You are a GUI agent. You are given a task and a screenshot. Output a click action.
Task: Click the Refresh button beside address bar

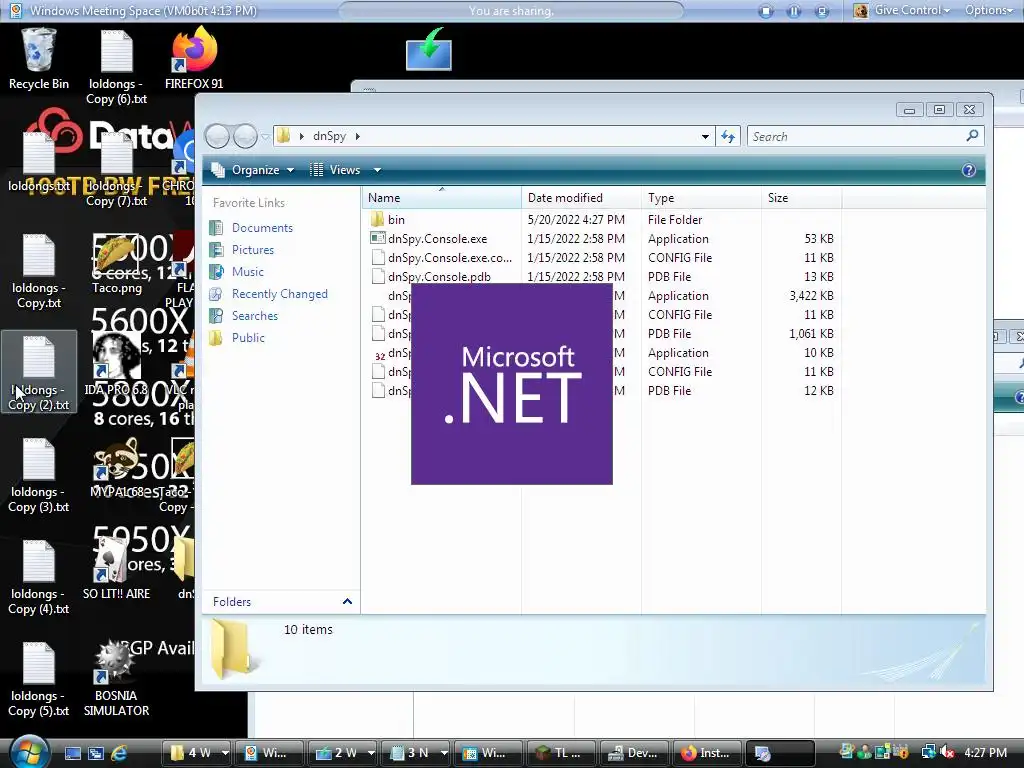[728, 136]
